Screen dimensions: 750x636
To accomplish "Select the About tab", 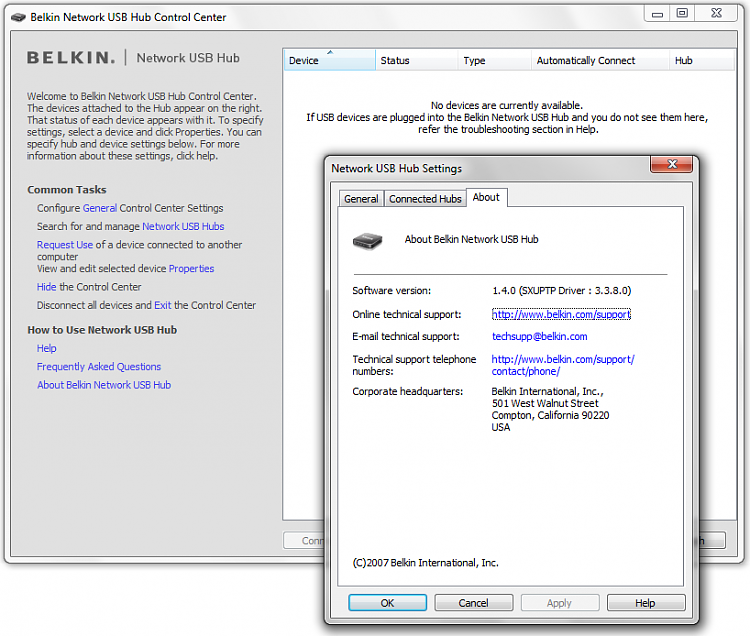I will (486, 197).
